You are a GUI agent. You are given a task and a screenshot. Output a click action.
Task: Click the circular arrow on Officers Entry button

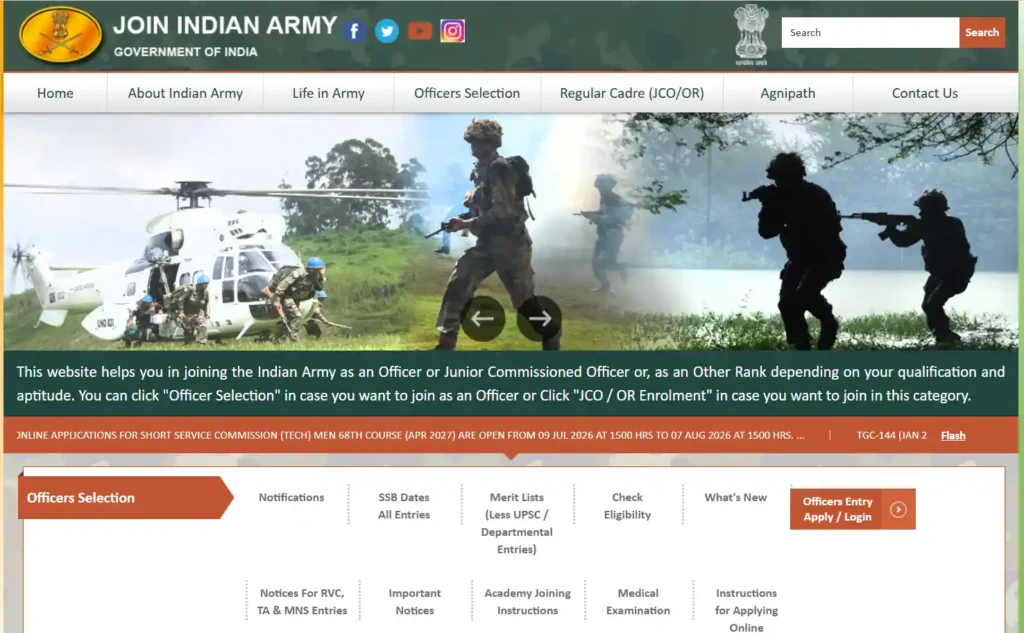[x=898, y=510]
